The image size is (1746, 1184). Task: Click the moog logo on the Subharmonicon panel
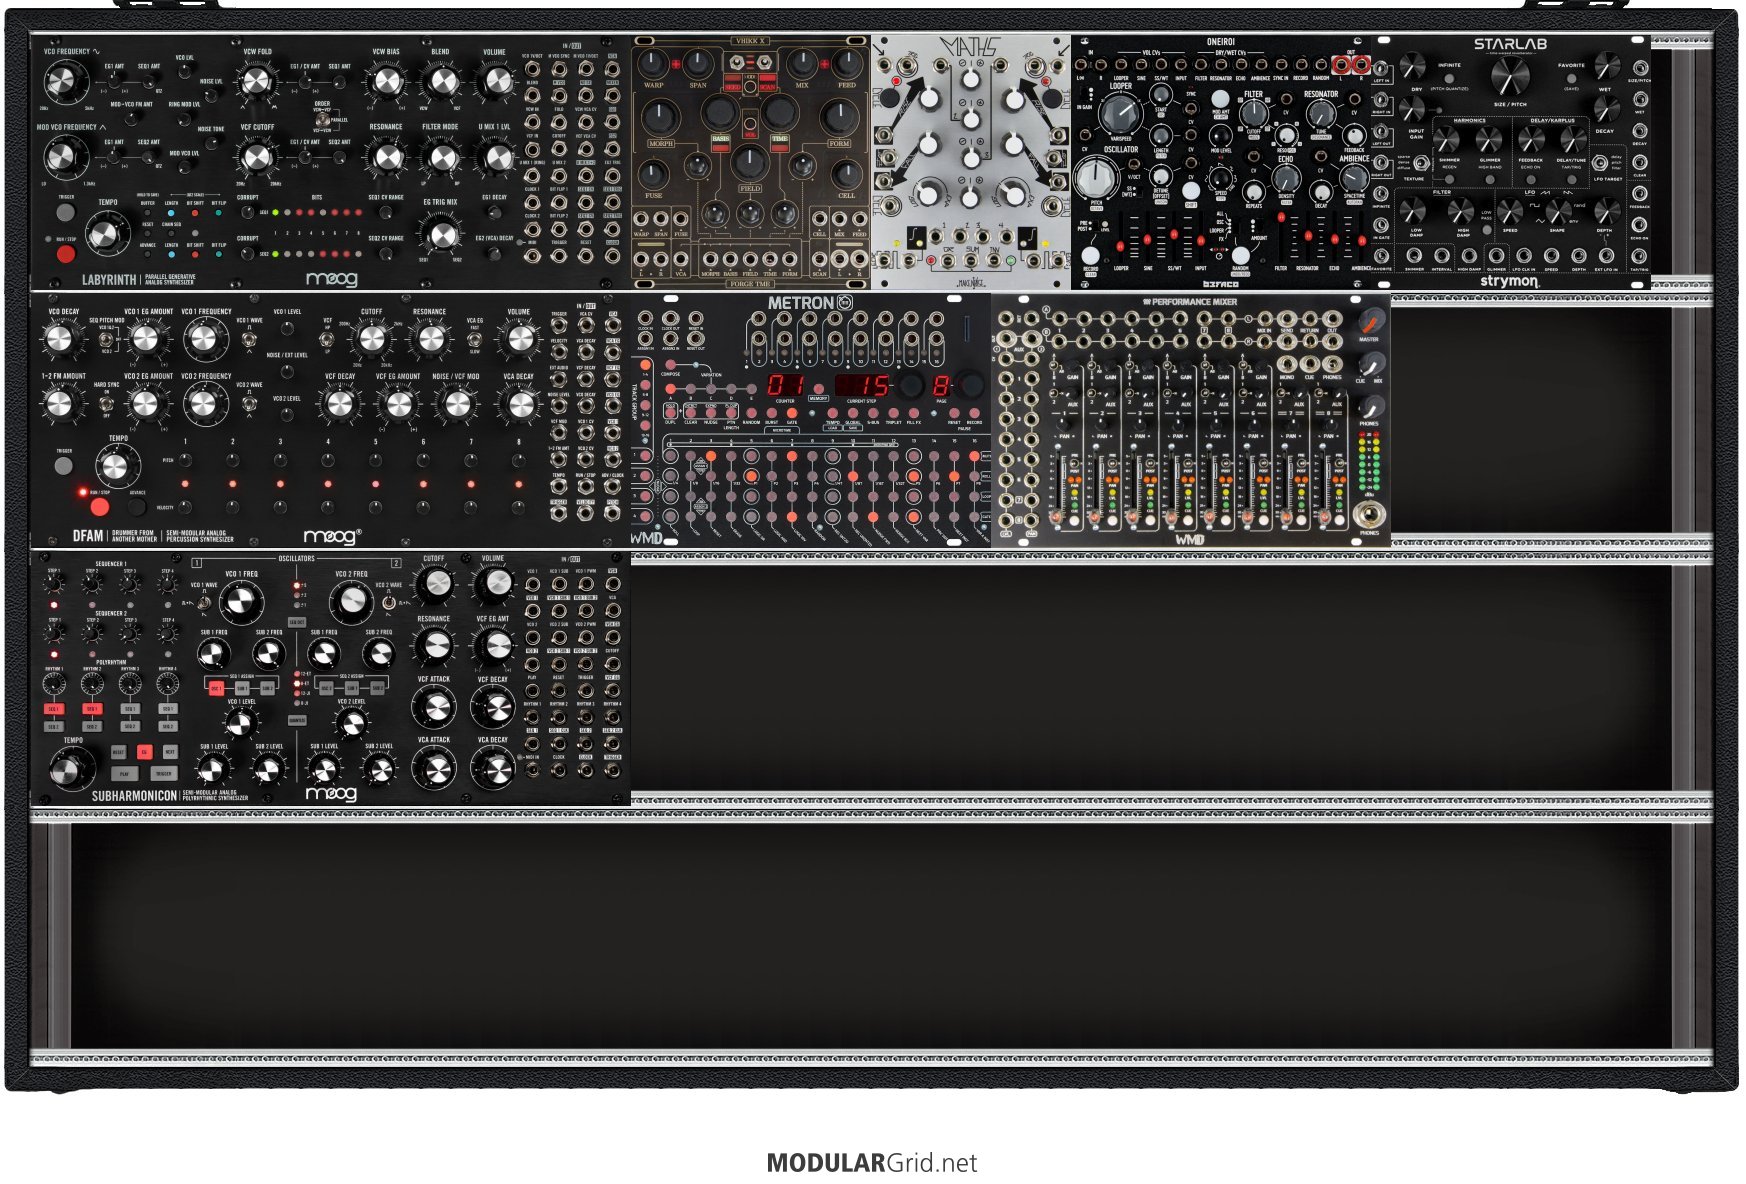331,794
